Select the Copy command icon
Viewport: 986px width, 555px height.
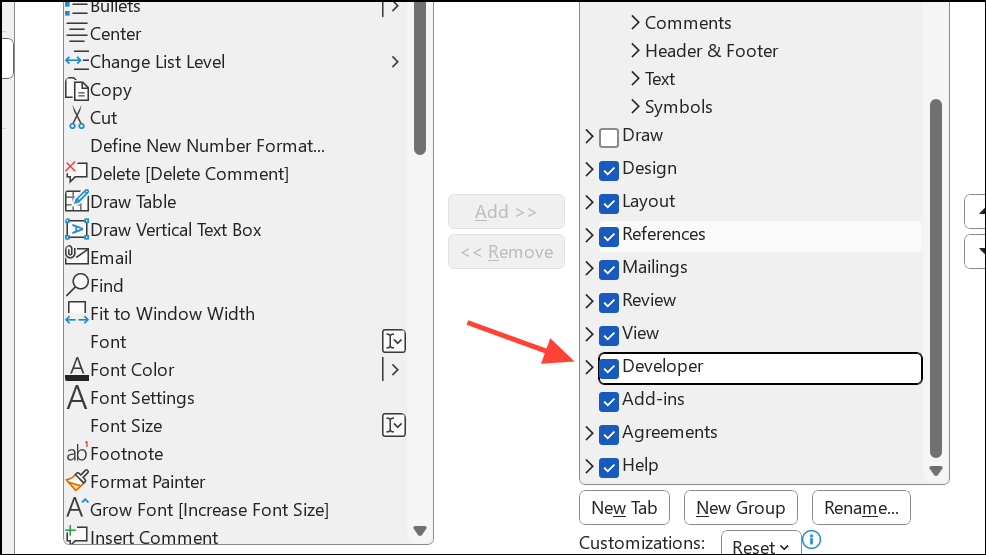[x=77, y=90]
